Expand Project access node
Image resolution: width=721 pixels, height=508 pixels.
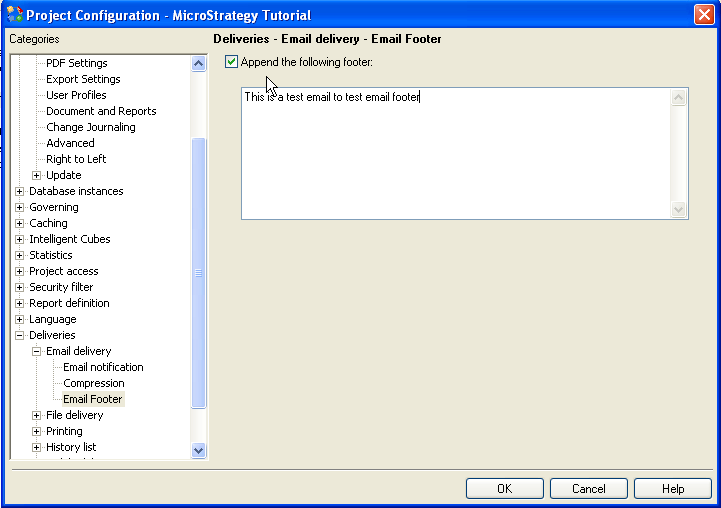19,271
